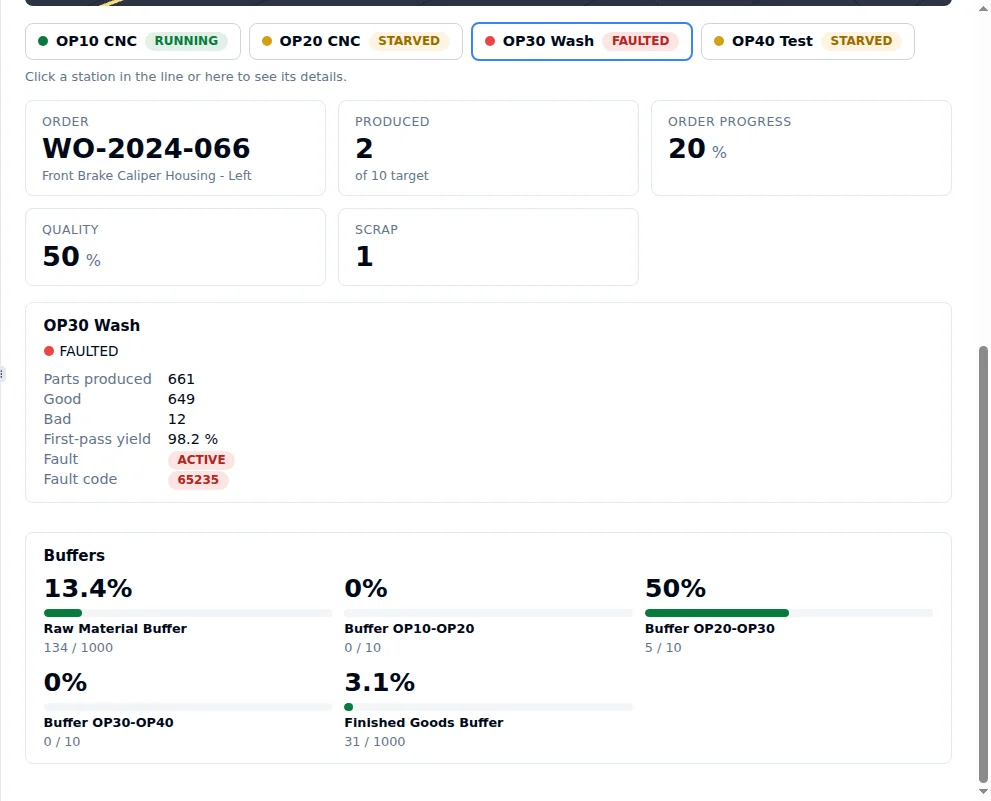Click the Buffer OP20-OP30 count 5 / 10
This screenshot has height=801, width=991.
pyautogui.click(x=663, y=648)
